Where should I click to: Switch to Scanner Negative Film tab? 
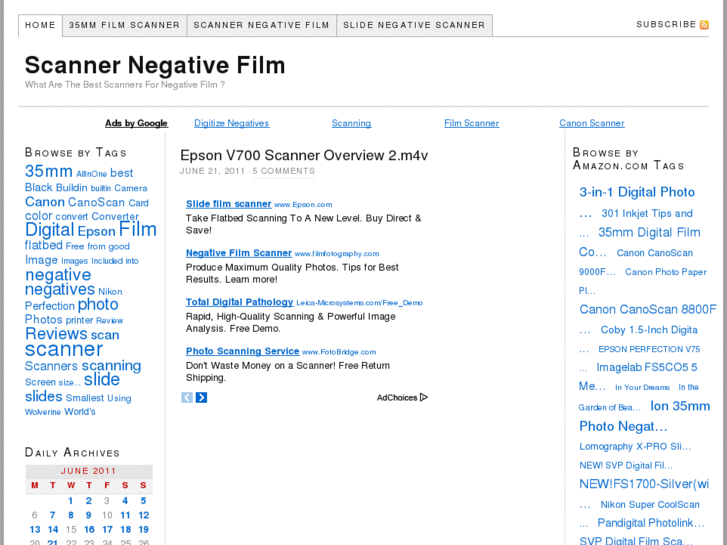[x=261, y=25]
